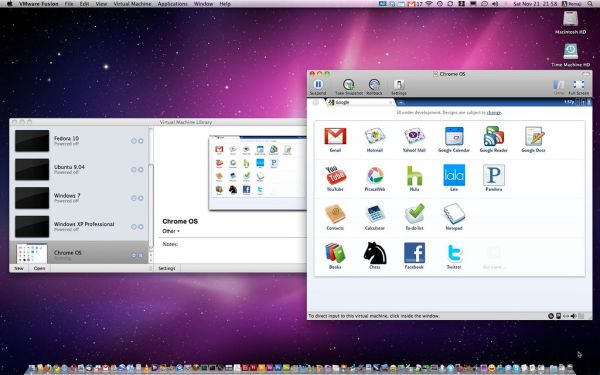Start the Chess app icon
600x375 pixels.
pyautogui.click(x=375, y=256)
